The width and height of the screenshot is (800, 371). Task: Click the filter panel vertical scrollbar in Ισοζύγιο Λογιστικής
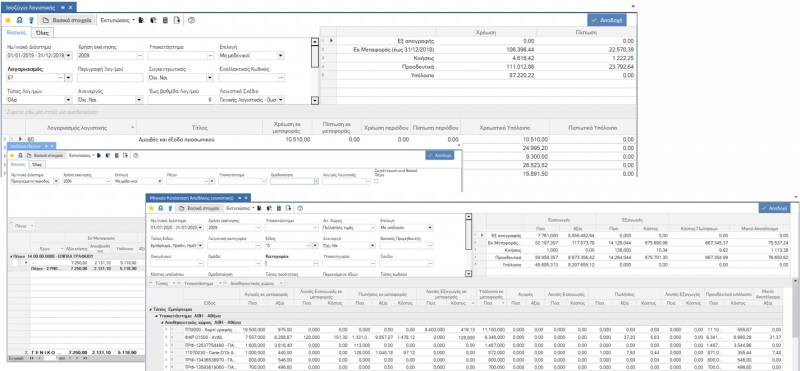(315, 71)
